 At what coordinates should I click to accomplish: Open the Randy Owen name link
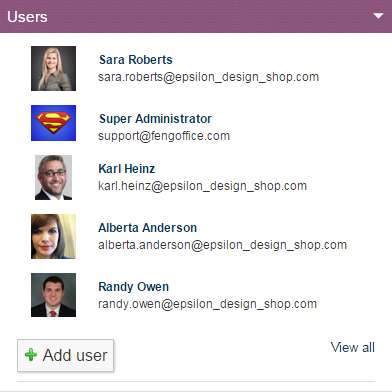pyautogui.click(x=133, y=287)
